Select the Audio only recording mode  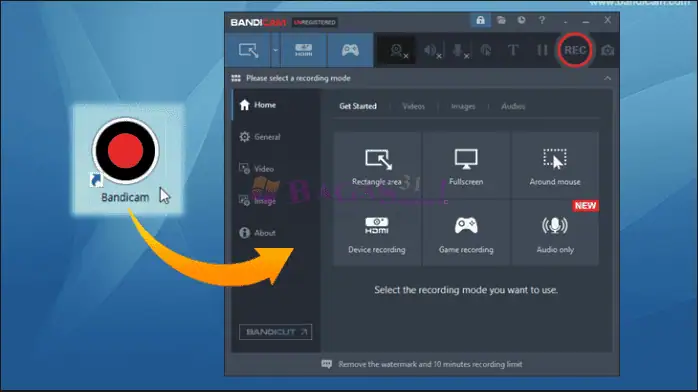click(x=555, y=233)
